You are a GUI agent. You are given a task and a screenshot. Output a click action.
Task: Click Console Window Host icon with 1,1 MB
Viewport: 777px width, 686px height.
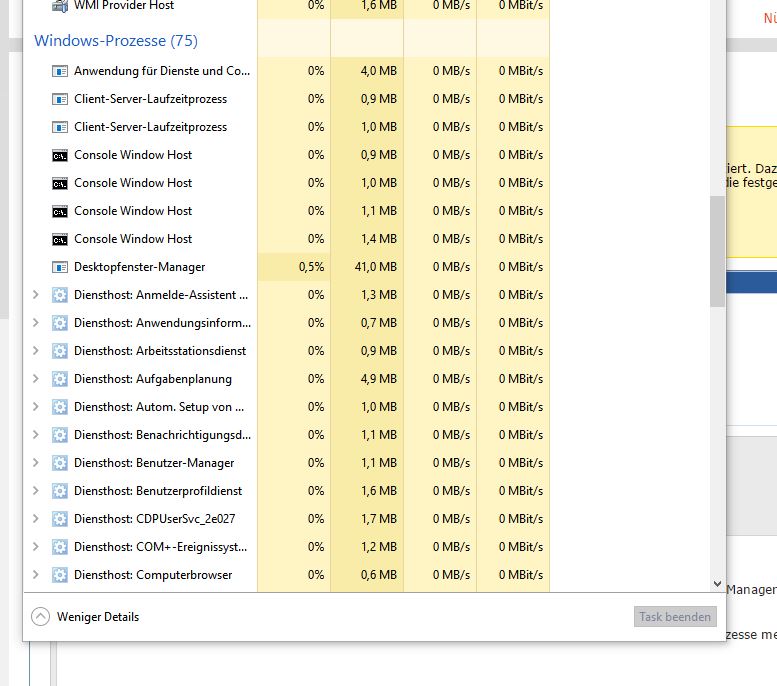pyautogui.click(x=60, y=212)
